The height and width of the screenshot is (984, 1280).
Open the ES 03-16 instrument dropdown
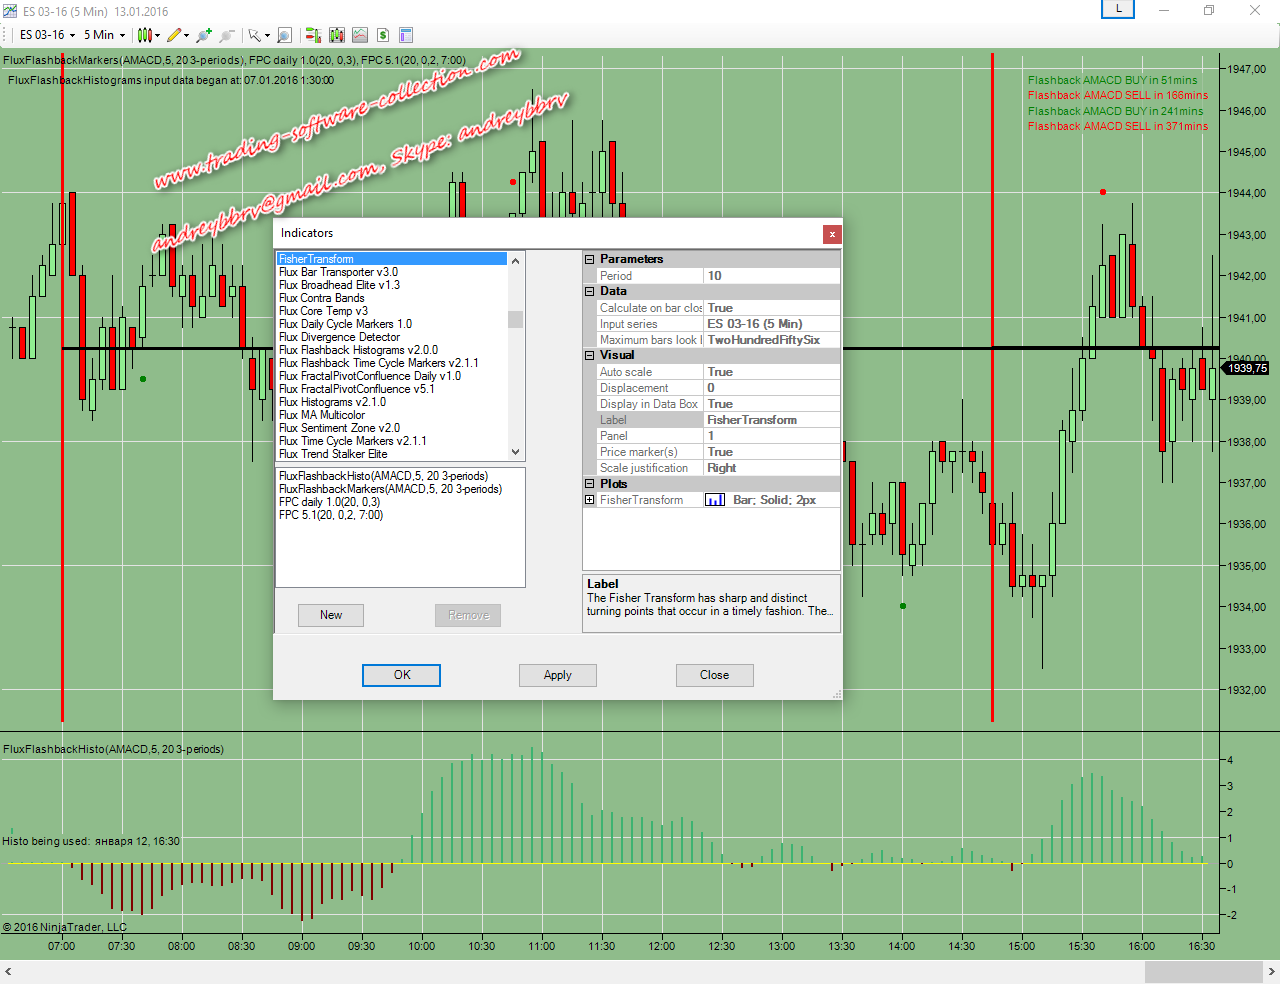[47, 35]
